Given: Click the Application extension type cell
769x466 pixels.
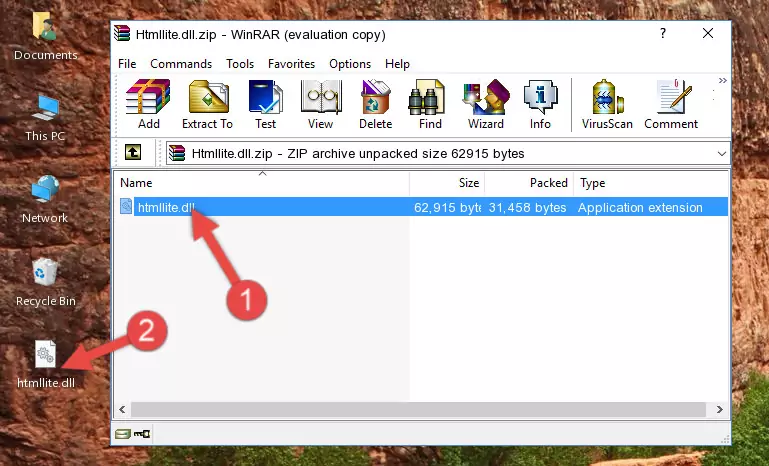Looking at the screenshot, I should (x=640, y=207).
